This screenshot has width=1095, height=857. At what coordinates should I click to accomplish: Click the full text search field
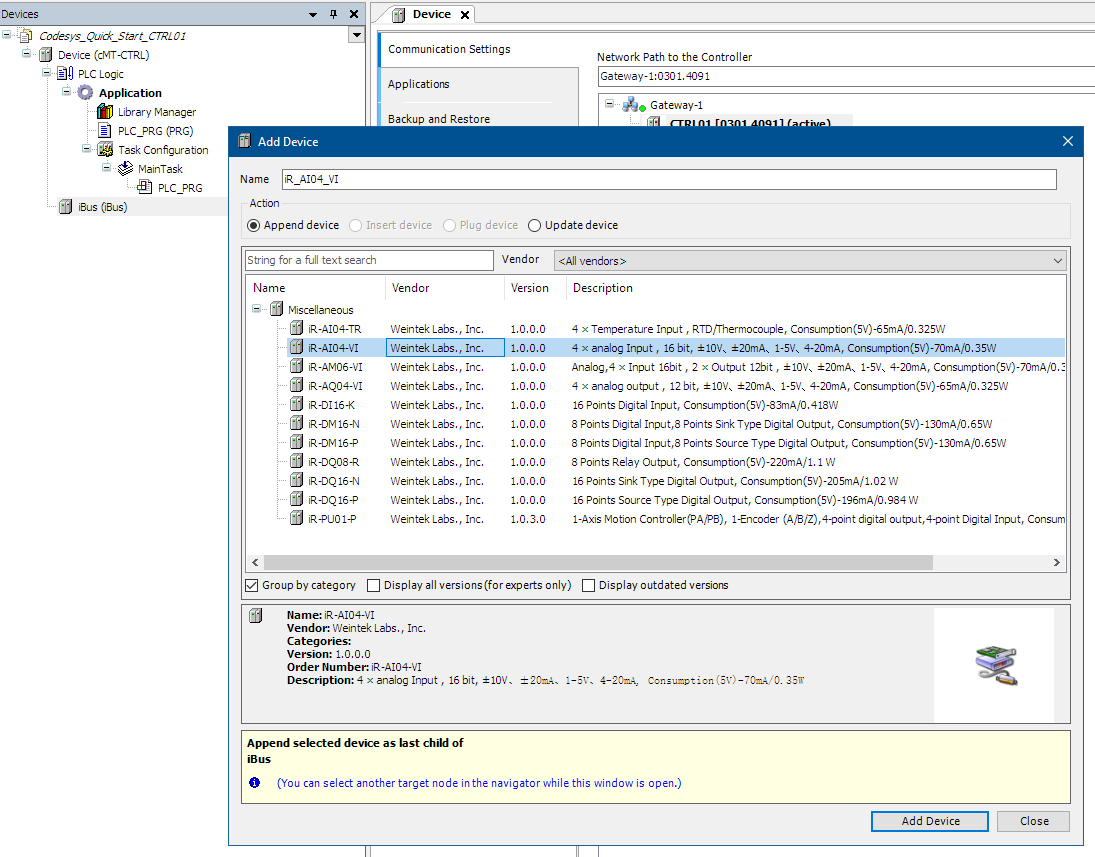369,260
